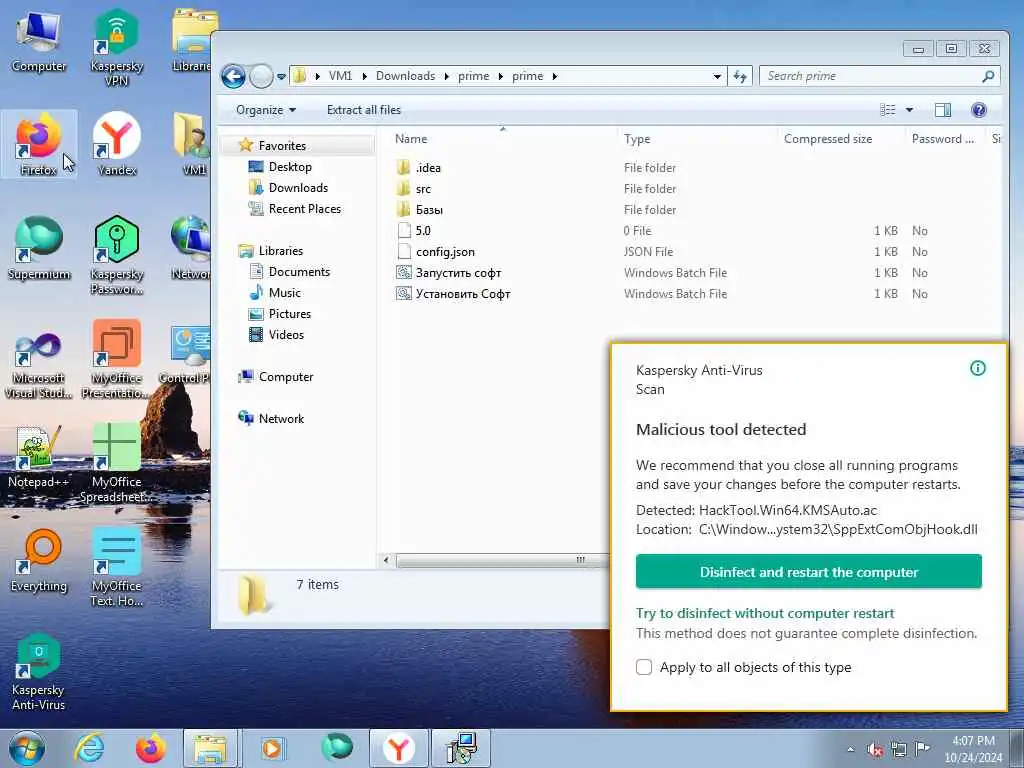Open the Organize dropdown menu
The height and width of the screenshot is (768, 1024).
click(266, 110)
